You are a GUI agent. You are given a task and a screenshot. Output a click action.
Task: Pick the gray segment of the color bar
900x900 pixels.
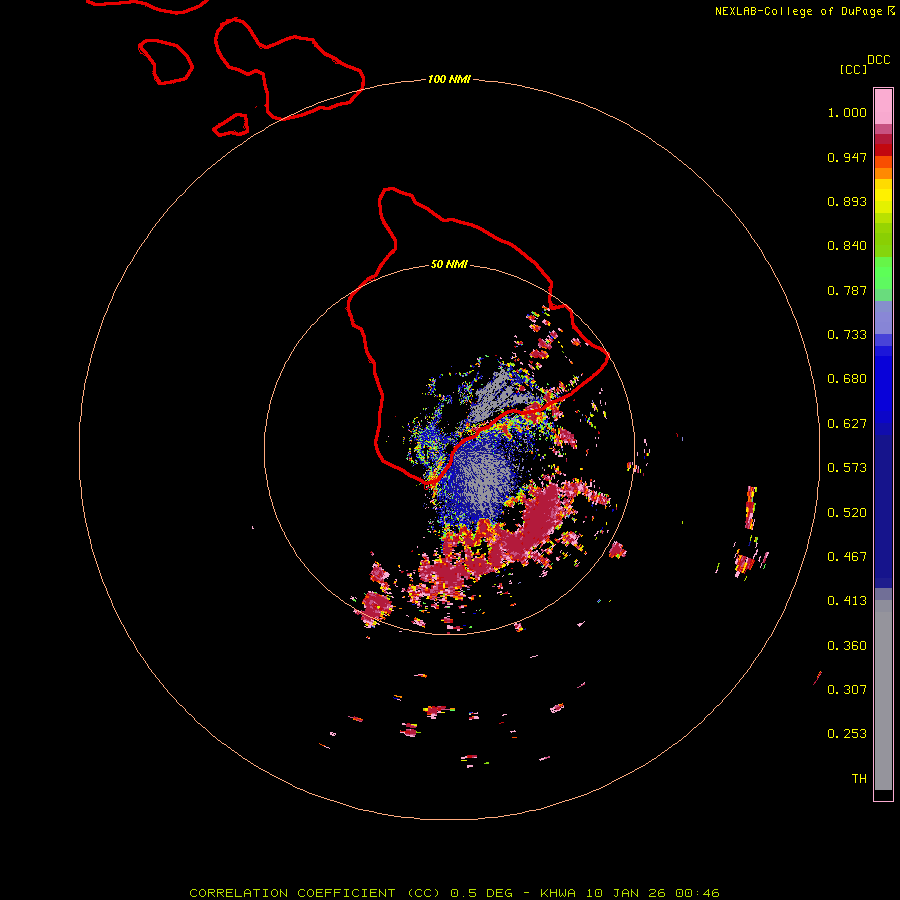click(883, 695)
